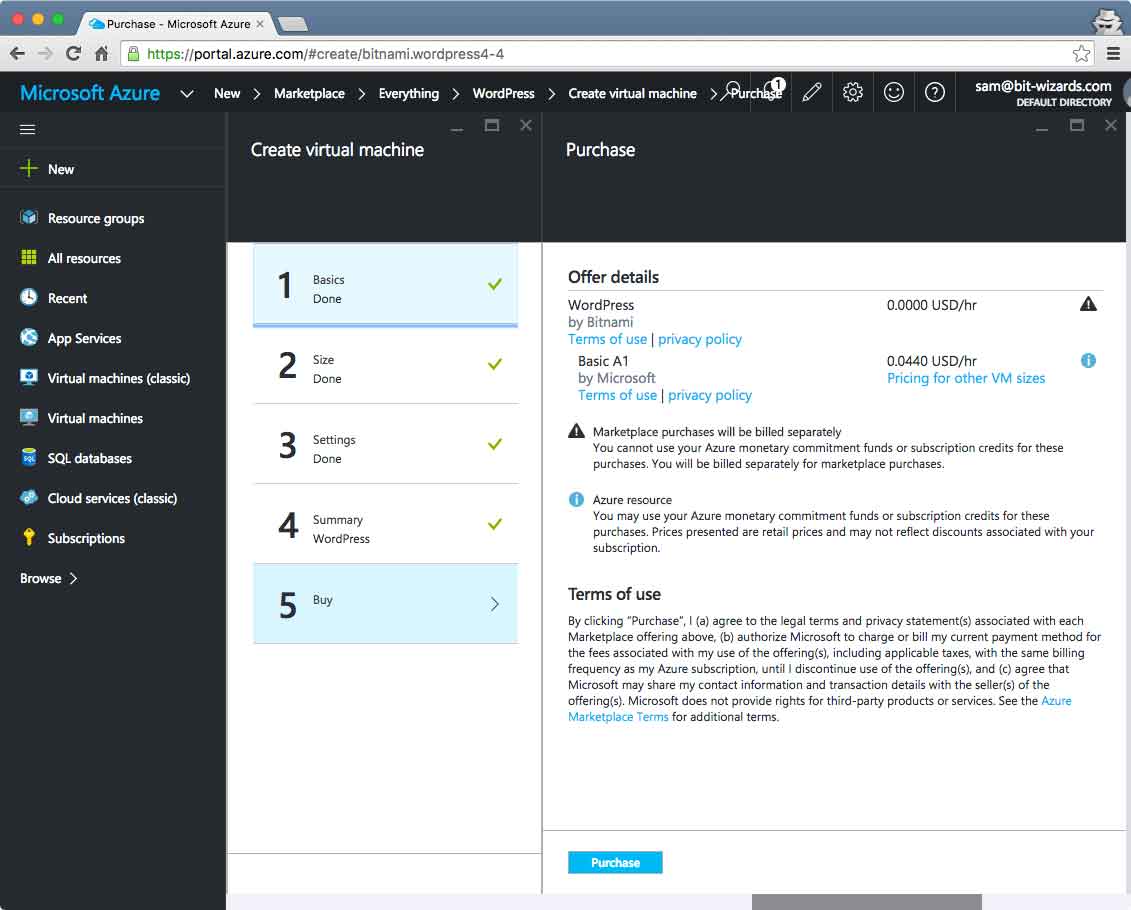Click New in the breadcrumb
Viewport: 1131px width, 910px height.
click(226, 93)
